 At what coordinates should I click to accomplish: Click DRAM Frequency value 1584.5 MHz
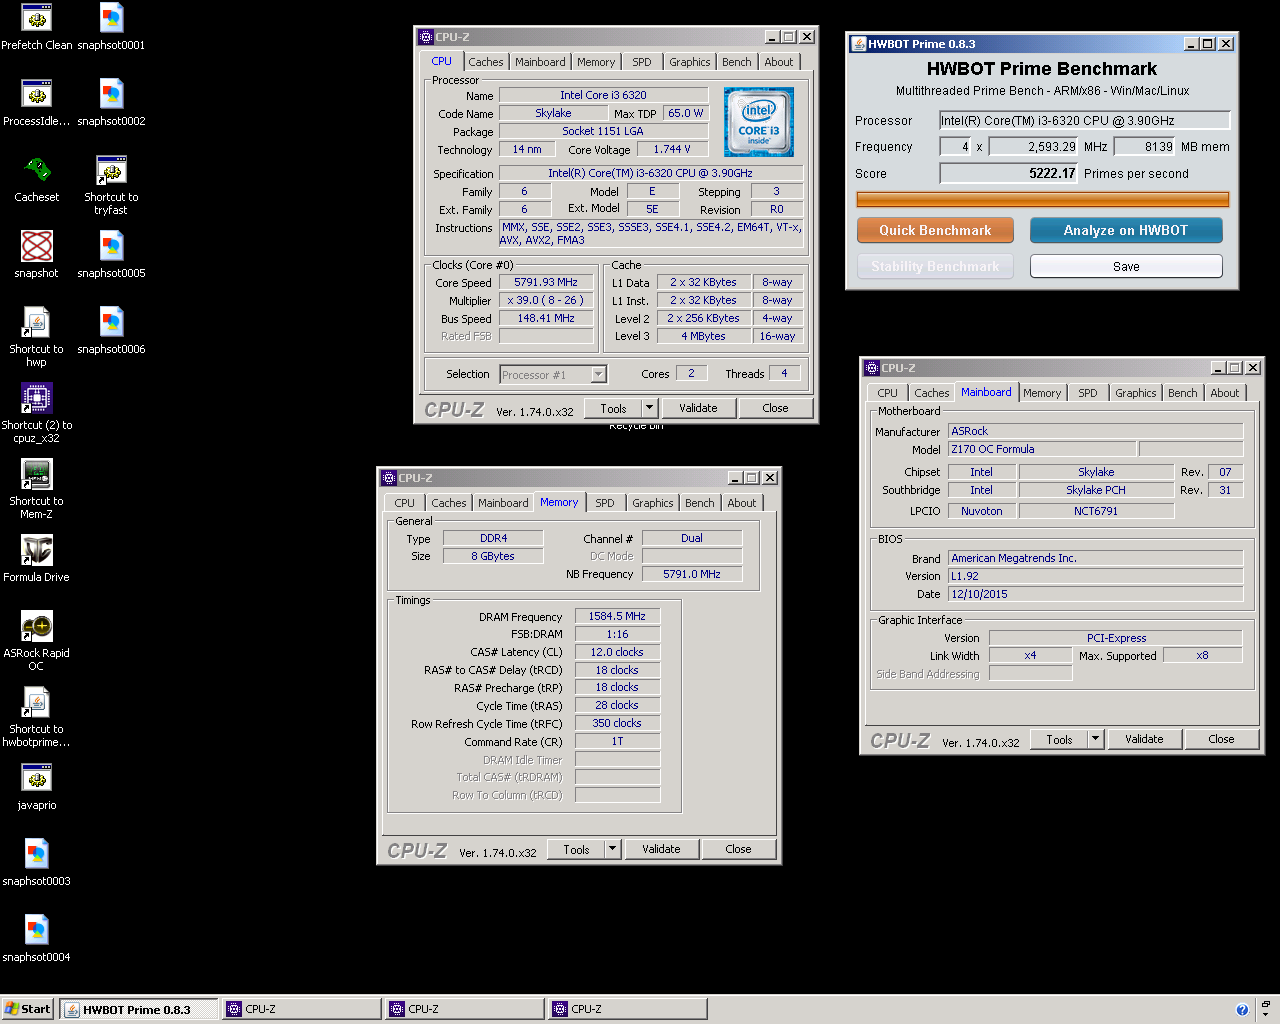tap(617, 616)
